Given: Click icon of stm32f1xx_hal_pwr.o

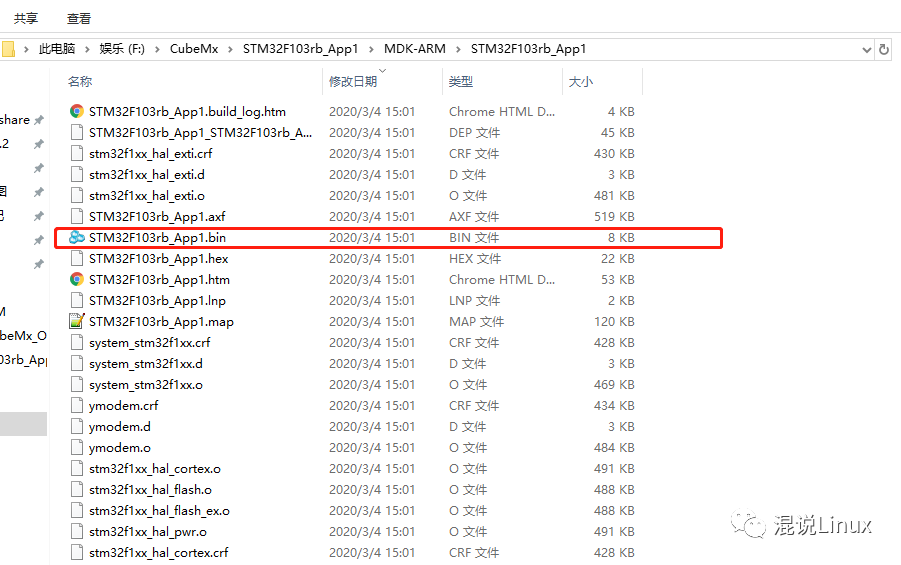Looking at the screenshot, I should (76, 532).
